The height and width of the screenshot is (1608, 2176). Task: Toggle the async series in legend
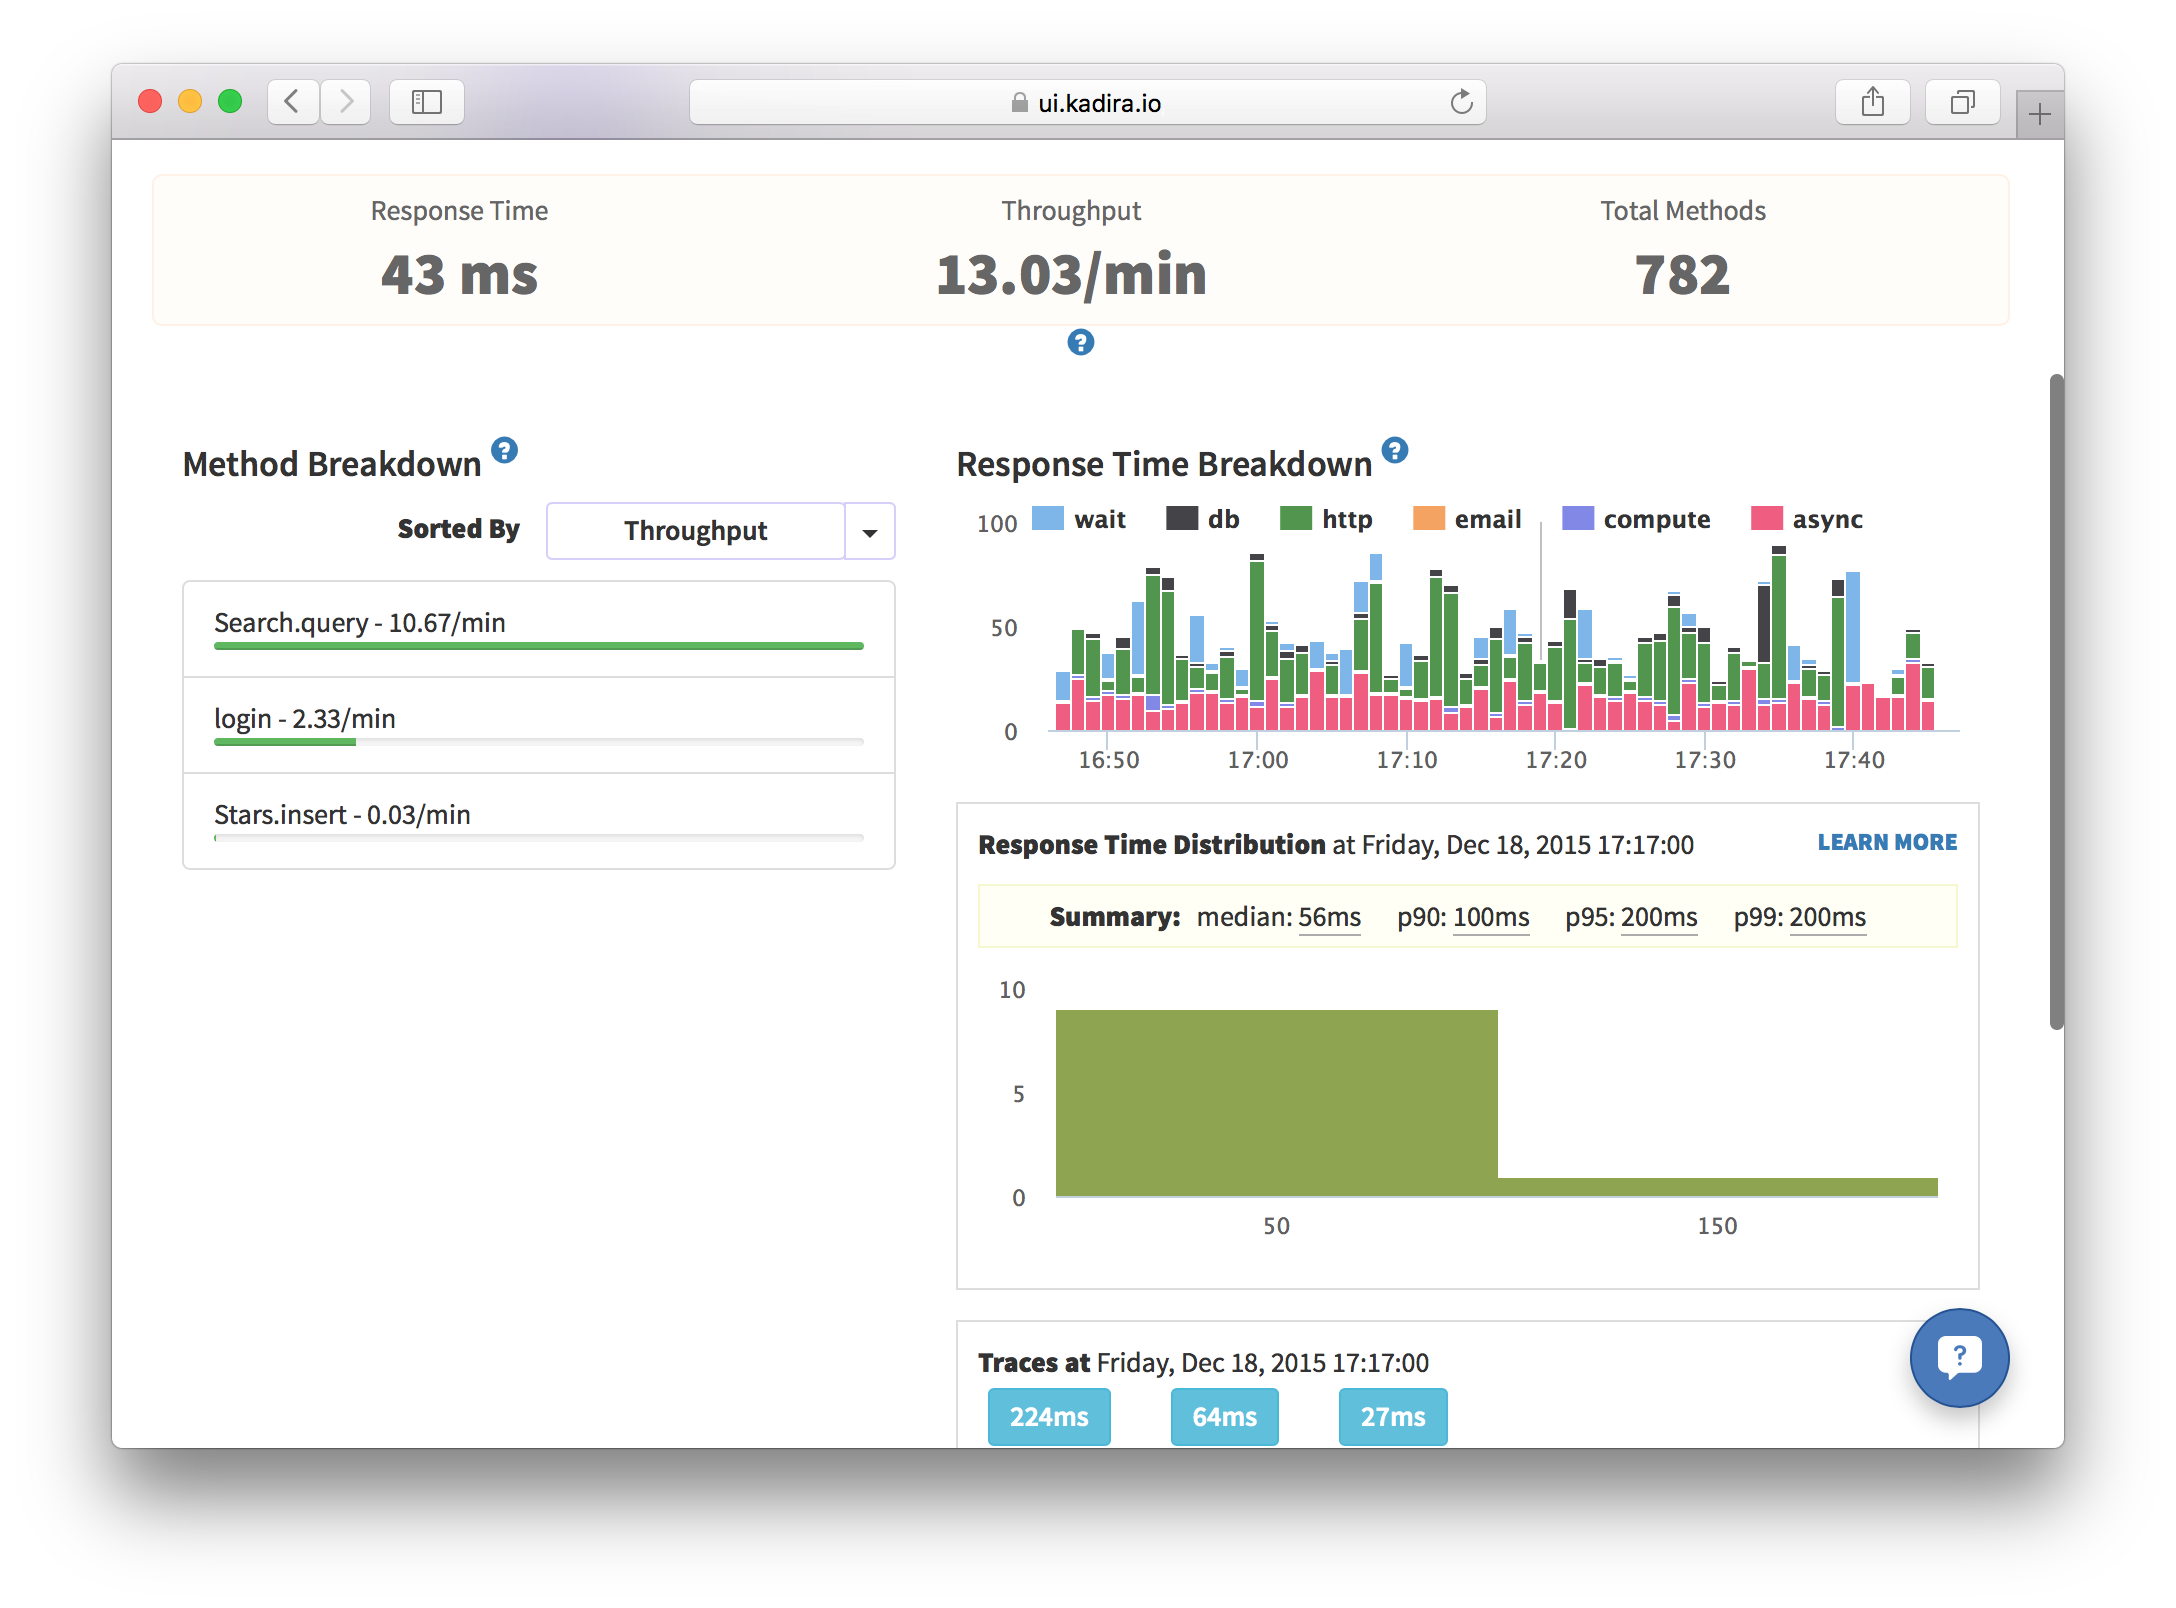point(1826,519)
